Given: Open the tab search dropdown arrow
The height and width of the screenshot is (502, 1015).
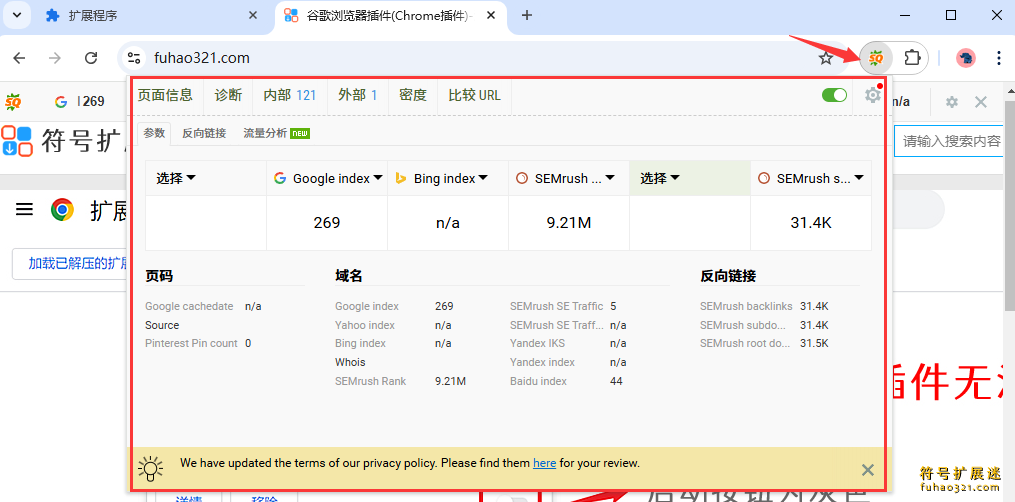Looking at the screenshot, I should [x=16, y=16].
